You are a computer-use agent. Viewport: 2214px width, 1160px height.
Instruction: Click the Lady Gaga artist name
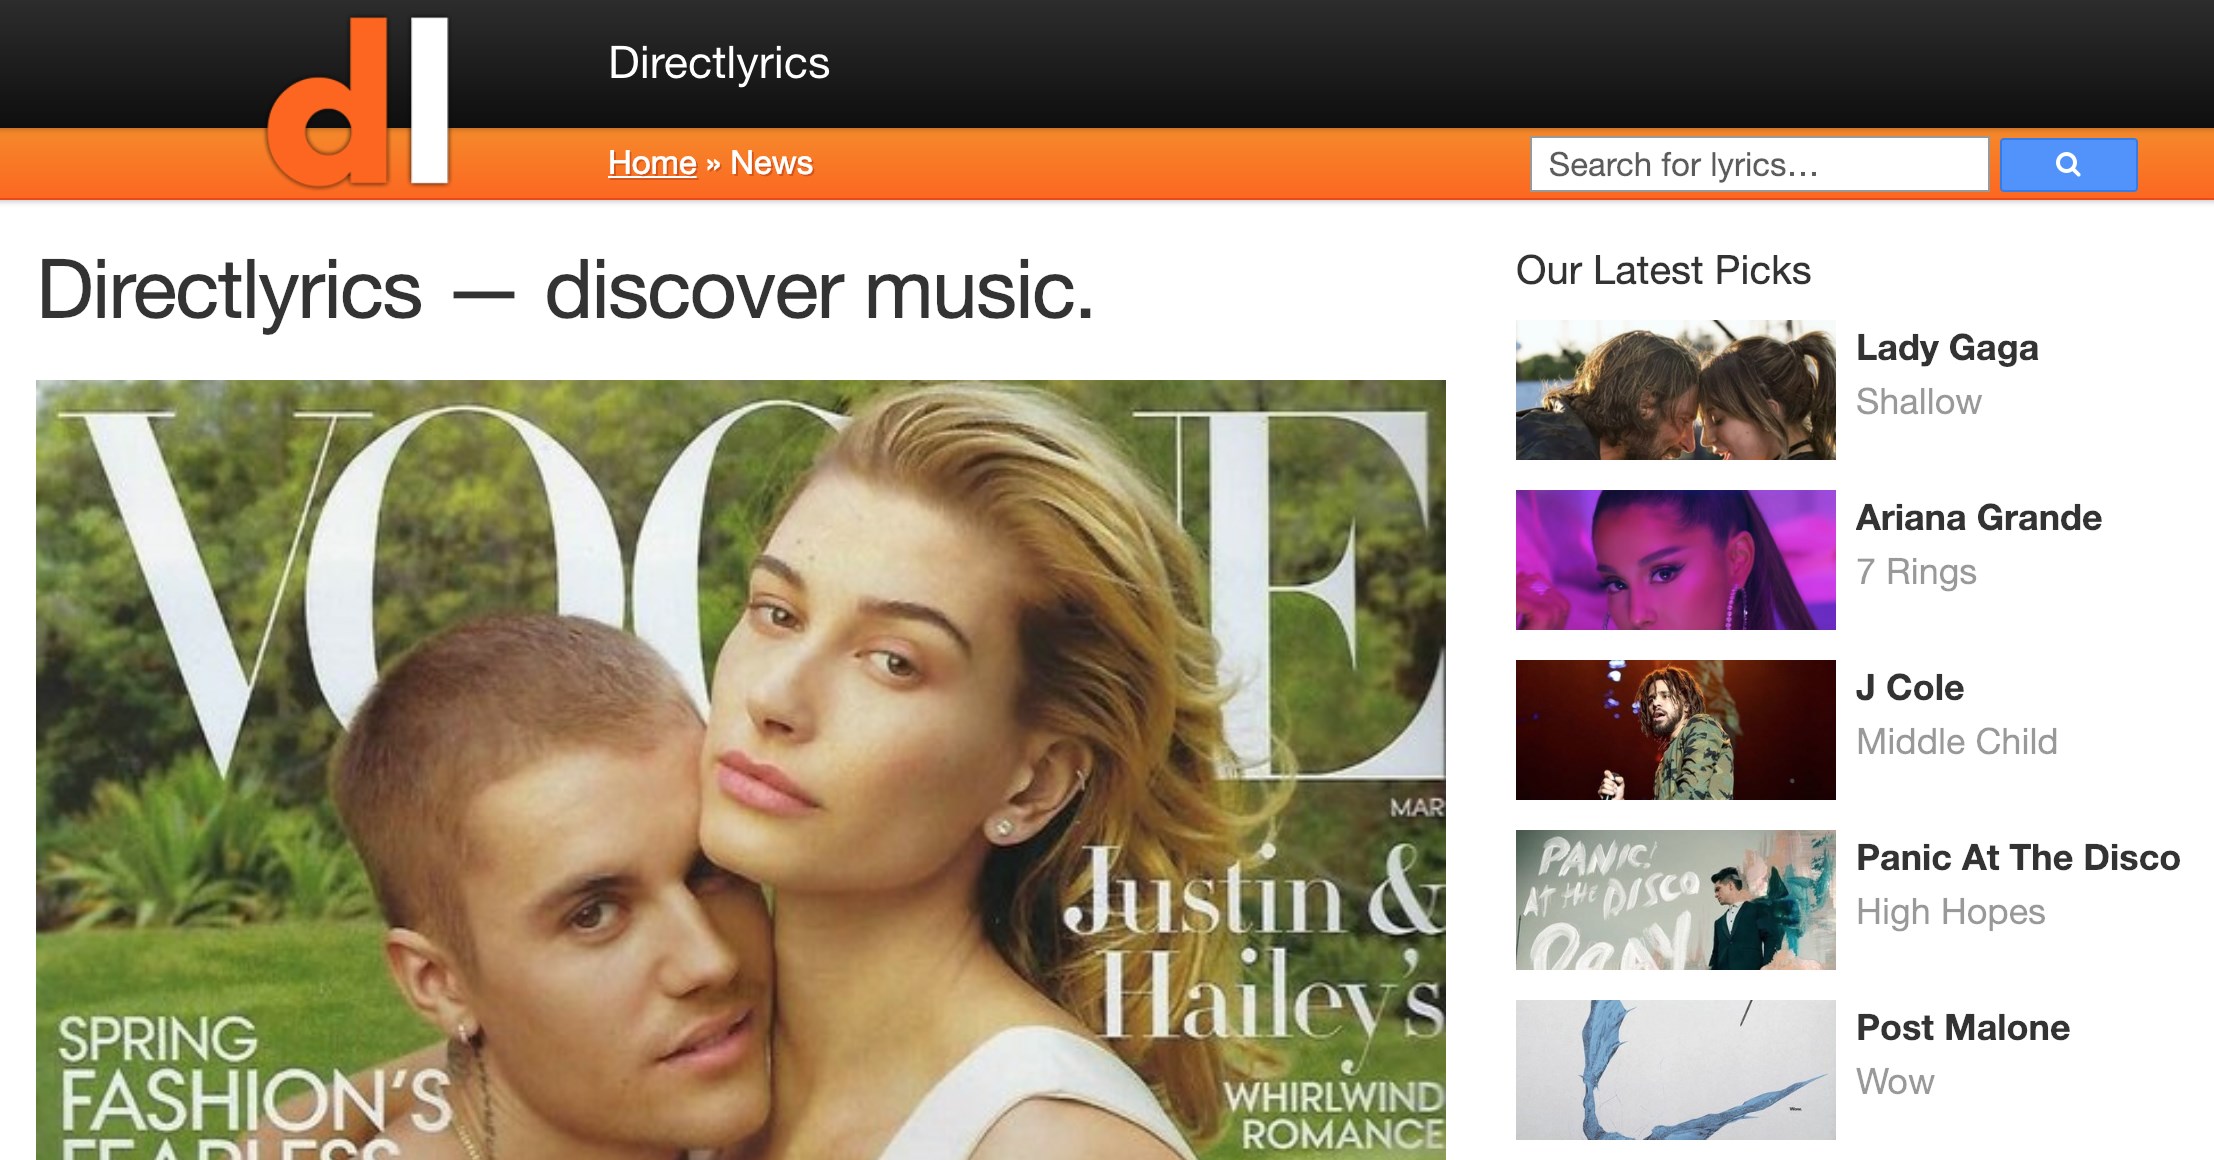[1947, 348]
